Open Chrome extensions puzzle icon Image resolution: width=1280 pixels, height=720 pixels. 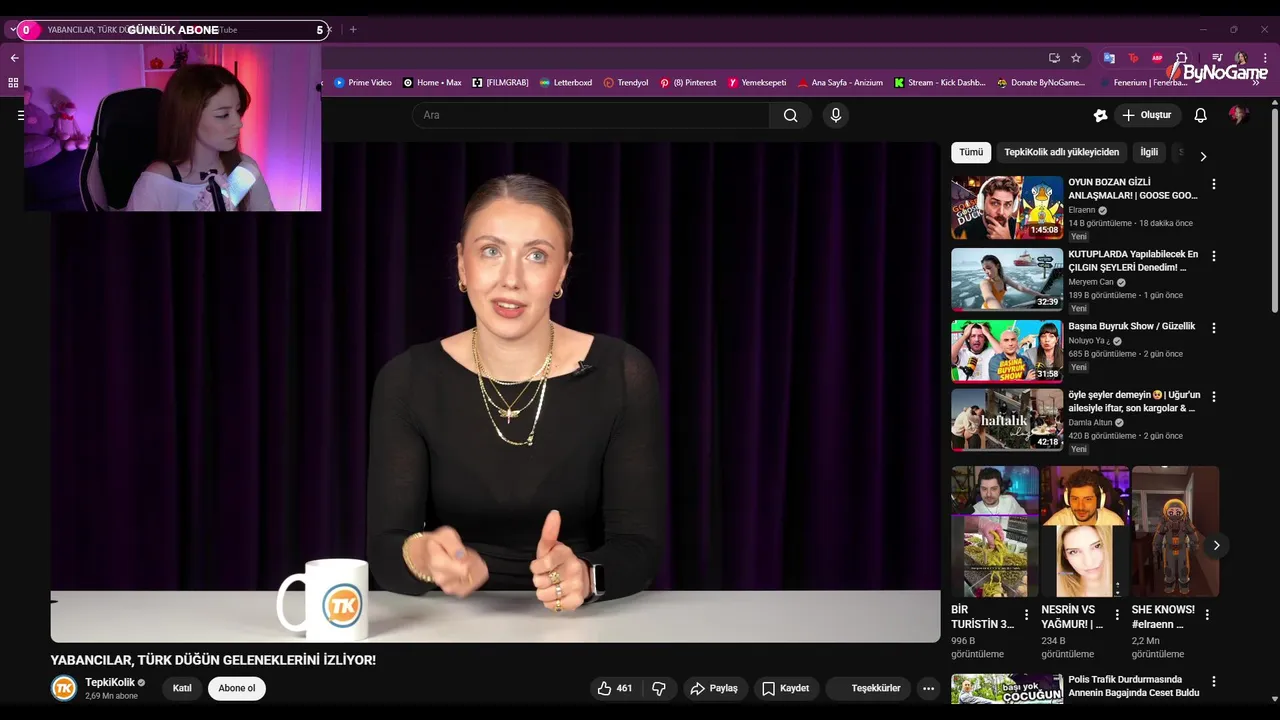(x=1181, y=58)
